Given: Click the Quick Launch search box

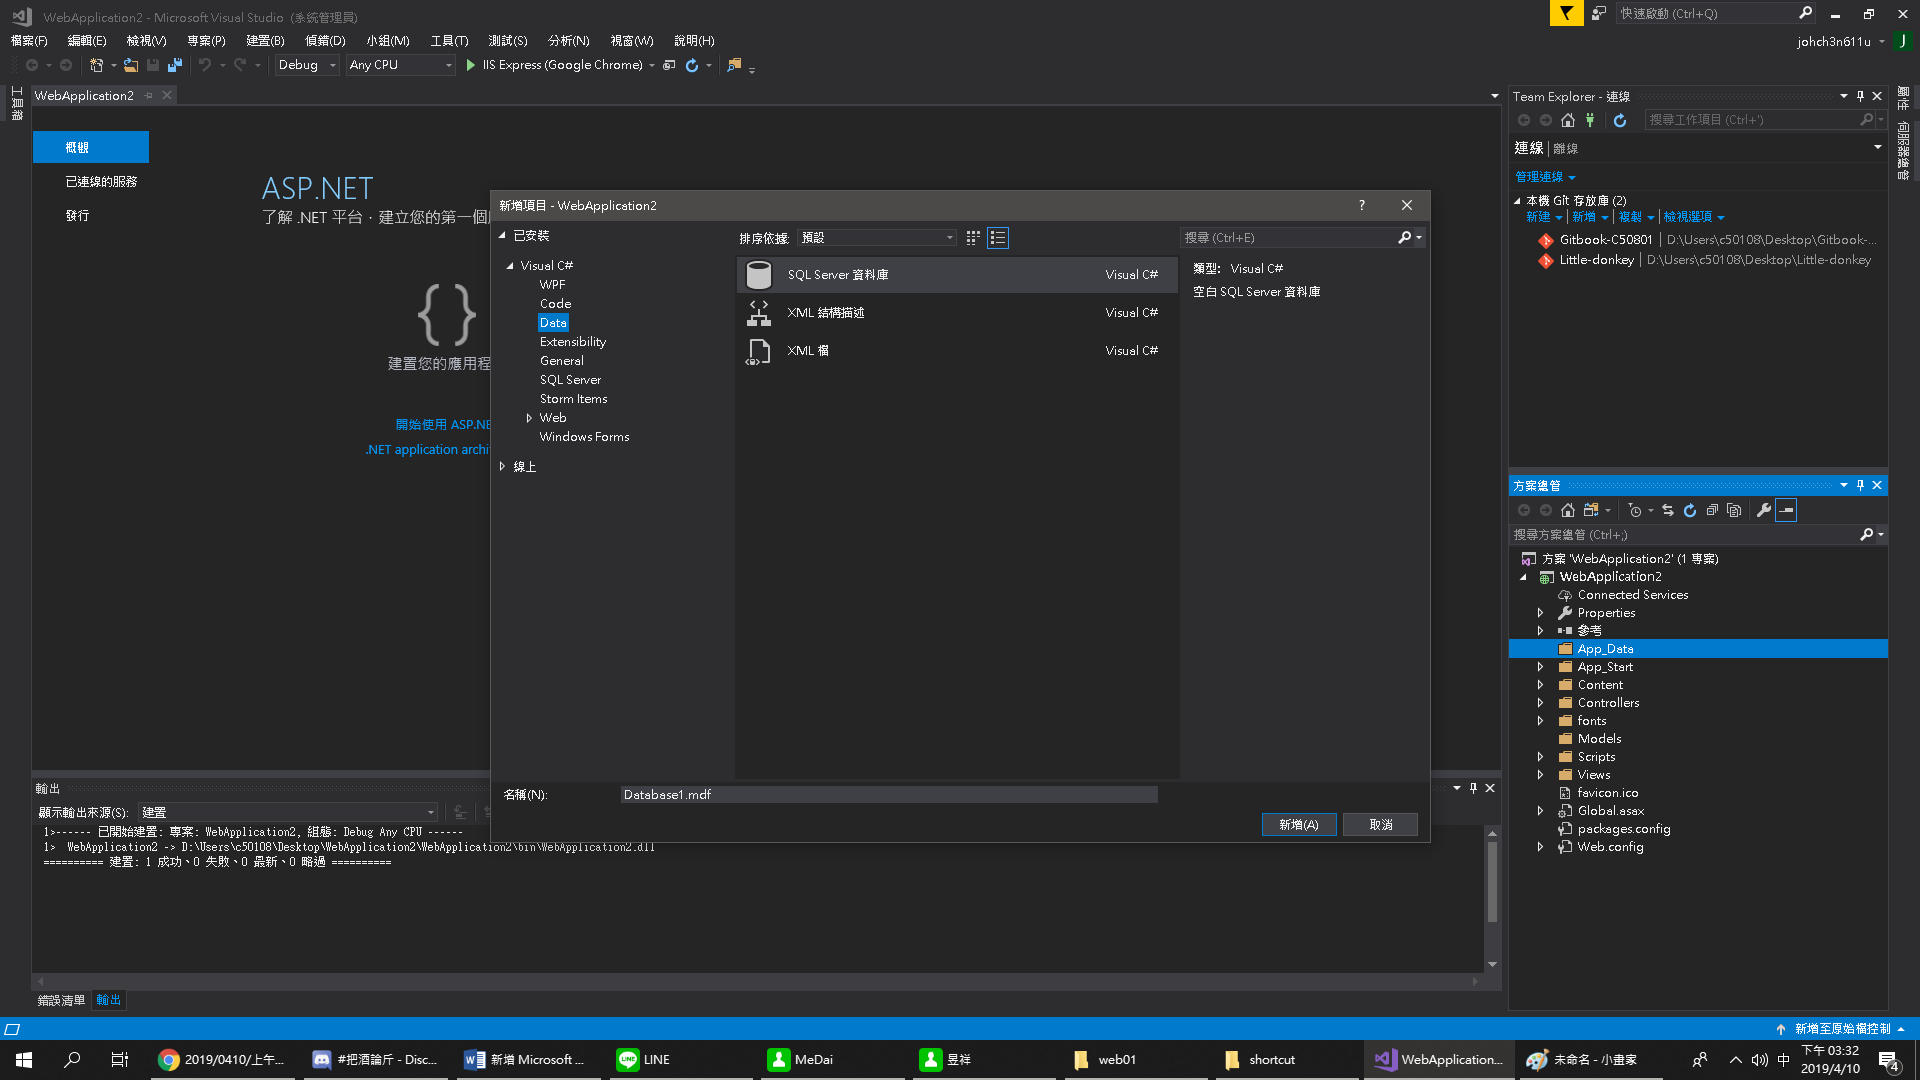Looking at the screenshot, I should point(1705,13).
